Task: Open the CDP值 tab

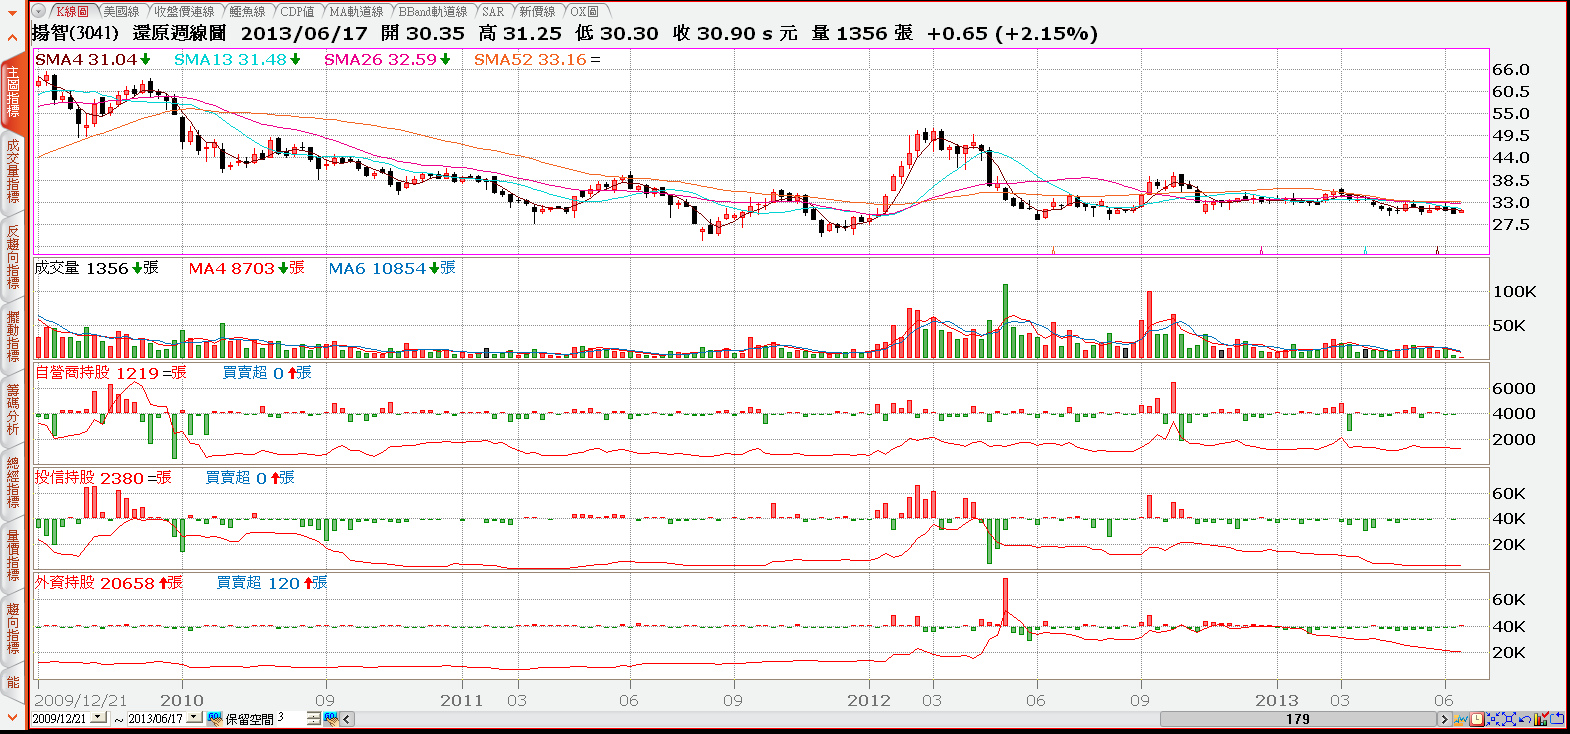Action: point(297,11)
